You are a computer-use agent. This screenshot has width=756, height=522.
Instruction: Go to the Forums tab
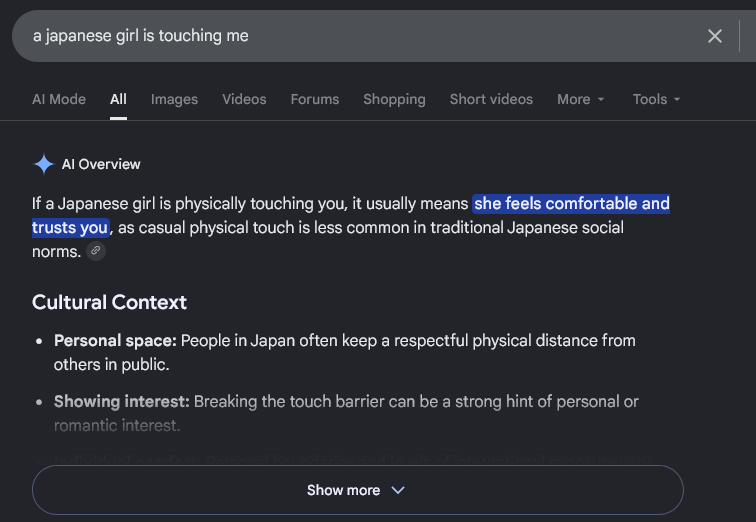tap(315, 99)
